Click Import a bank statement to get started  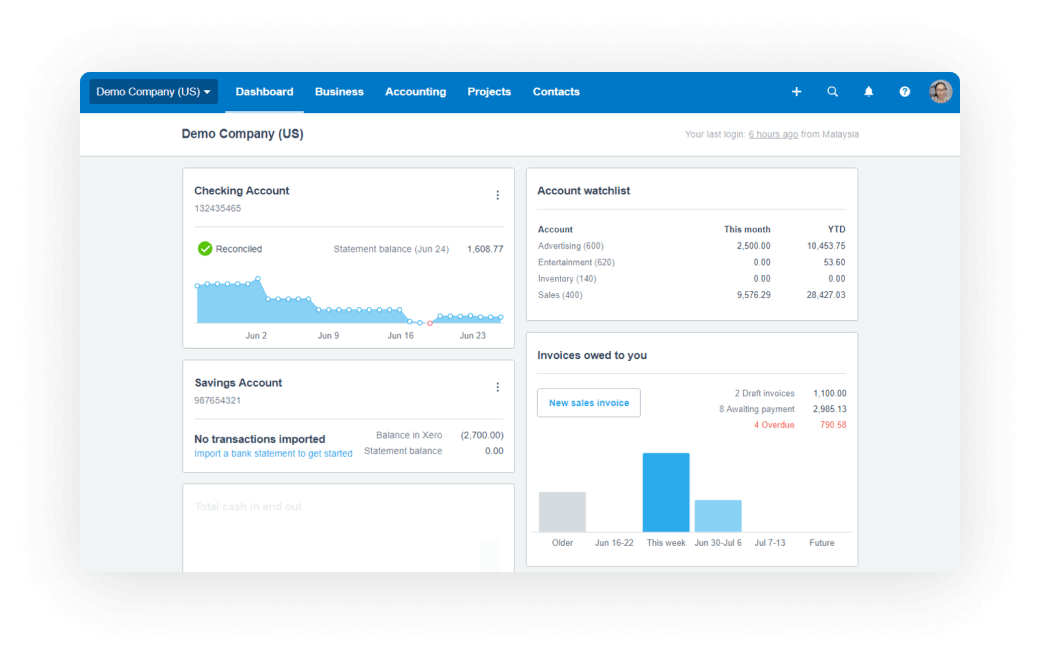pyautogui.click(x=273, y=453)
